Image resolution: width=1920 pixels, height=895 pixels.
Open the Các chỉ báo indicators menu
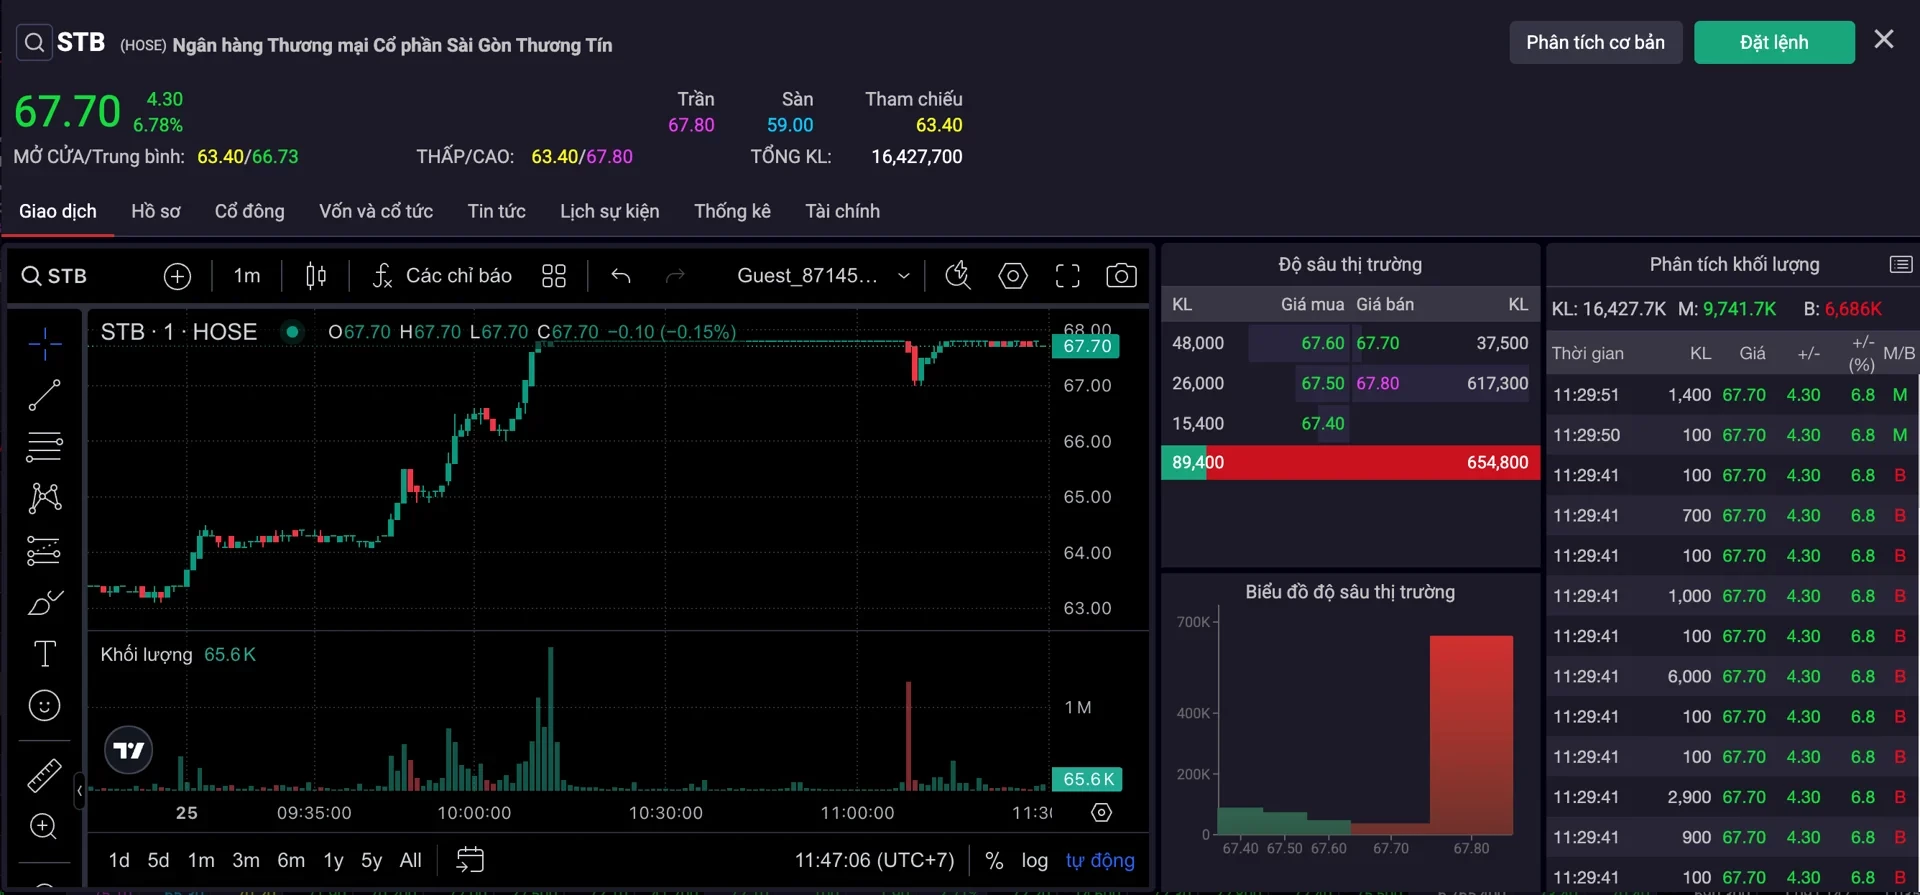[442, 276]
